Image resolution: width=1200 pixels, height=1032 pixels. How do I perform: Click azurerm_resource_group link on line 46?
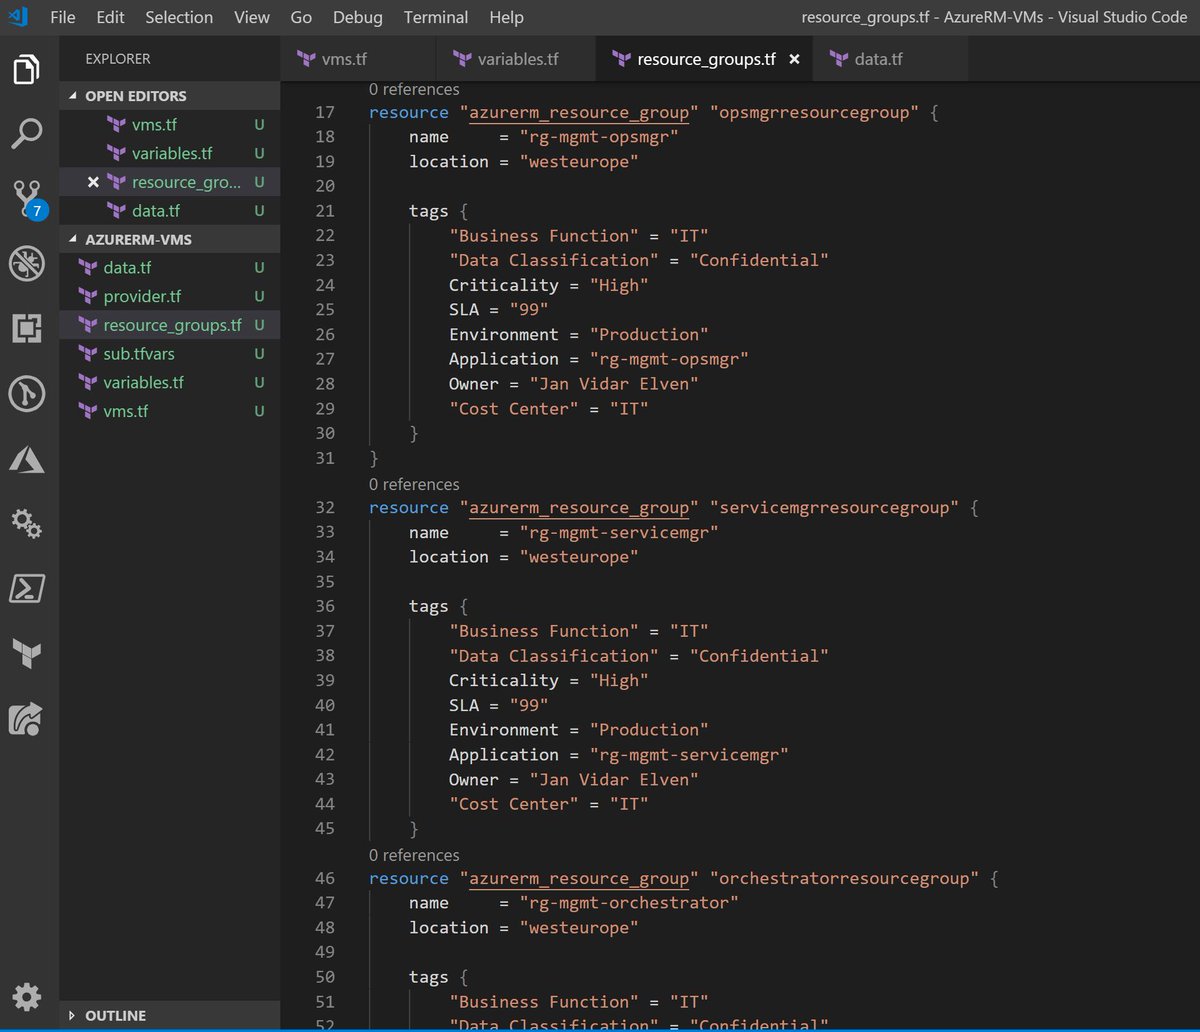pos(579,878)
